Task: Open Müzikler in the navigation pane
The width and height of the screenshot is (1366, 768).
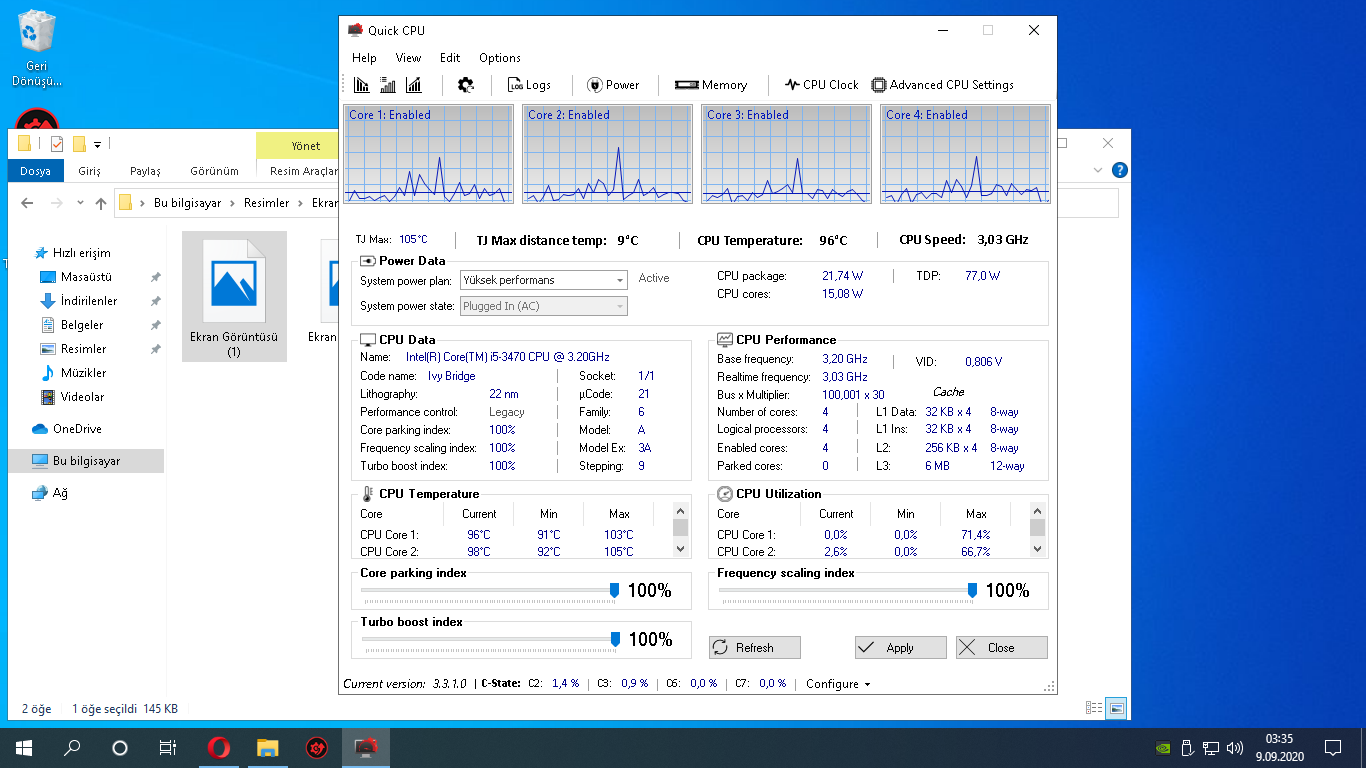Action: pos(83,373)
